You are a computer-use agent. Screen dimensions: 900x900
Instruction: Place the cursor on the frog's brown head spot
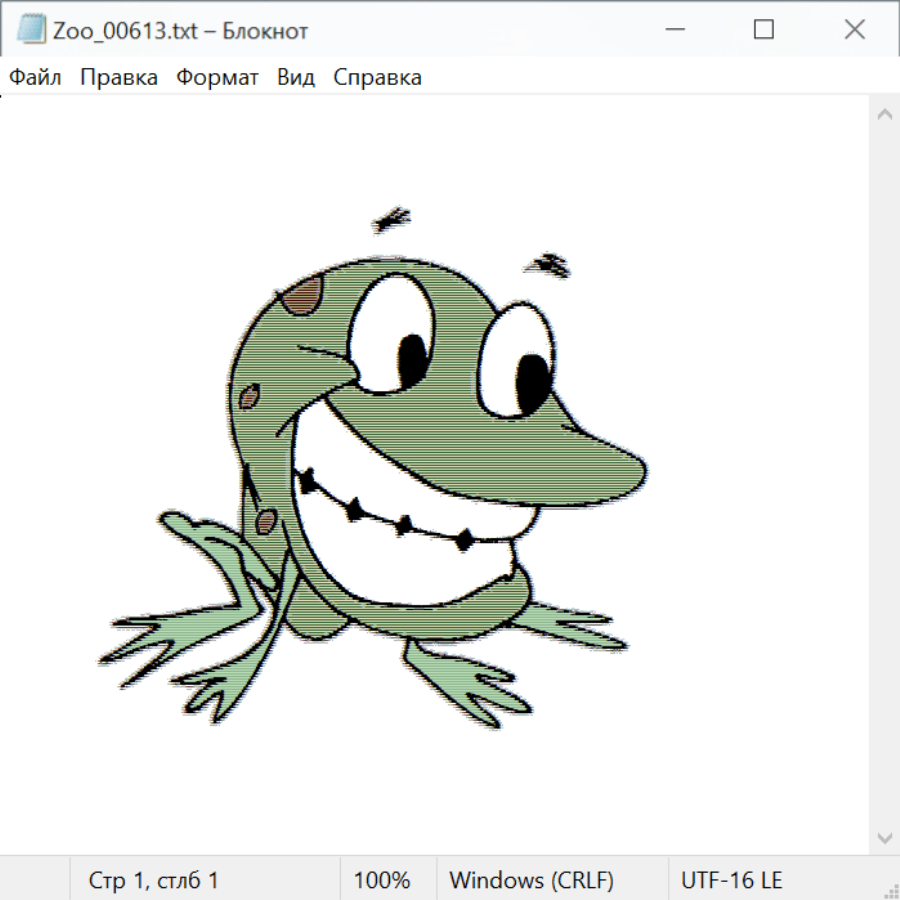[x=302, y=296]
